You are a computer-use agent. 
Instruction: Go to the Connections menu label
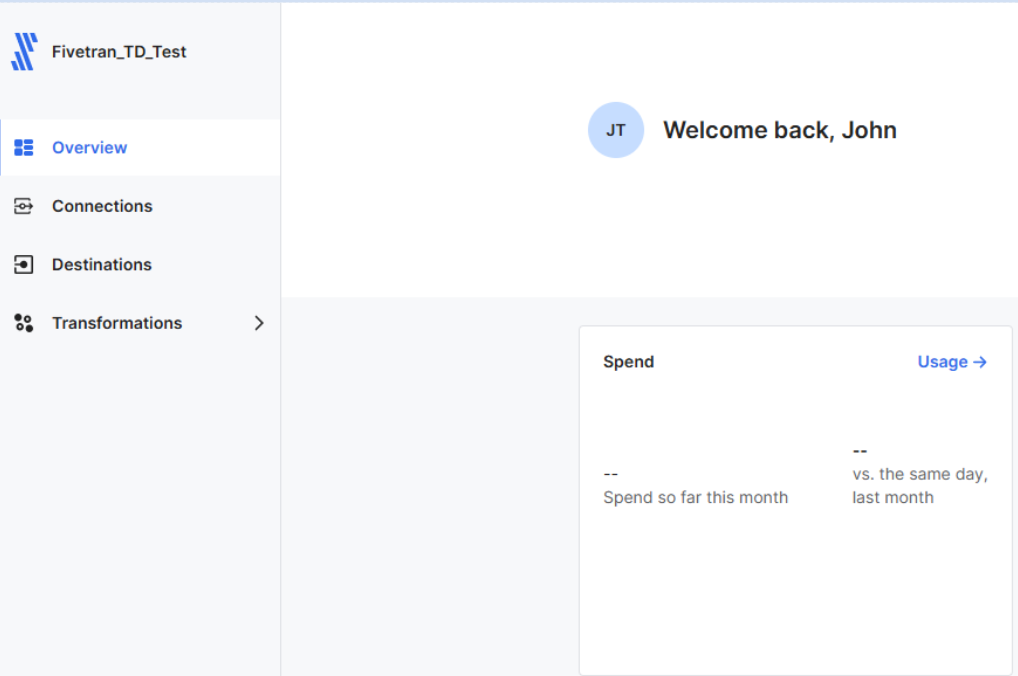pyautogui.click(x=102, y=206)
